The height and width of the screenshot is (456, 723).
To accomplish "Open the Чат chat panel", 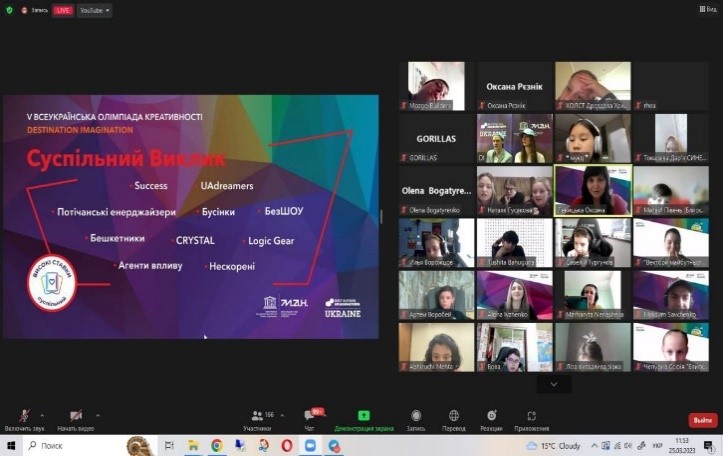I will 309,420.
